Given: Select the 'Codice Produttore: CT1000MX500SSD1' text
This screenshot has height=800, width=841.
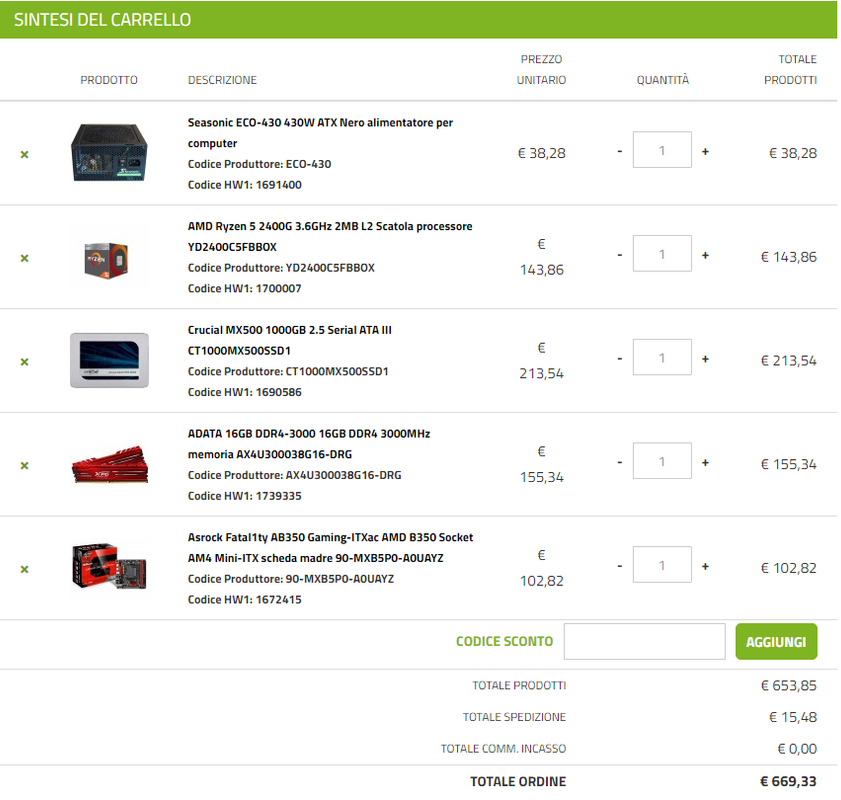Looking at the screenshot, I should 288,372.
